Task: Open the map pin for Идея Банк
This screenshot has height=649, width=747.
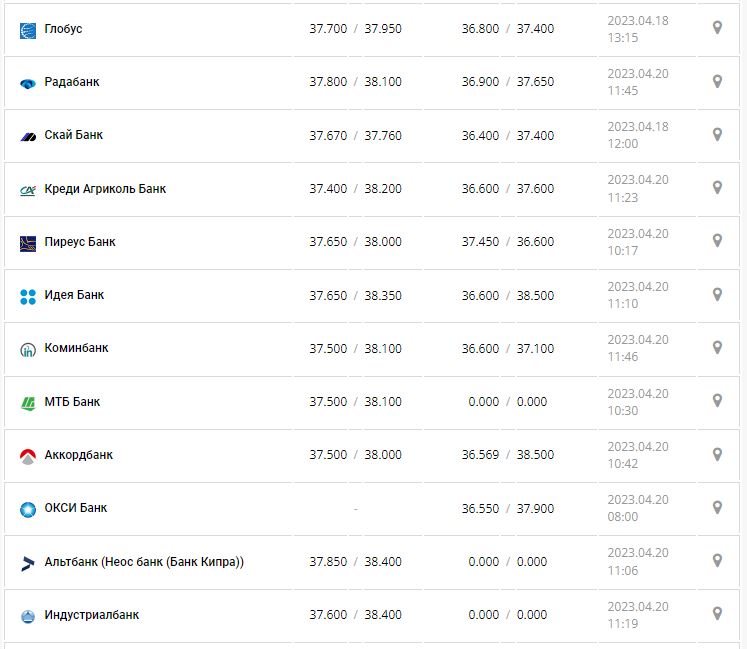Action: 717,294
